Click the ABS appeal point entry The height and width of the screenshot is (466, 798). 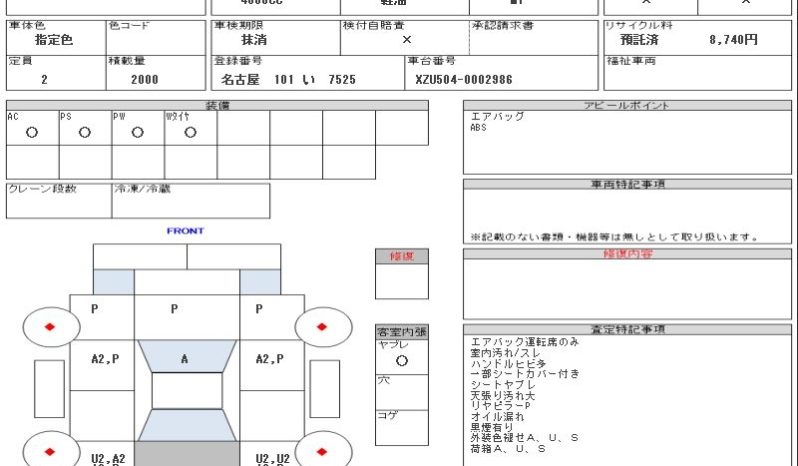[478, 128]
